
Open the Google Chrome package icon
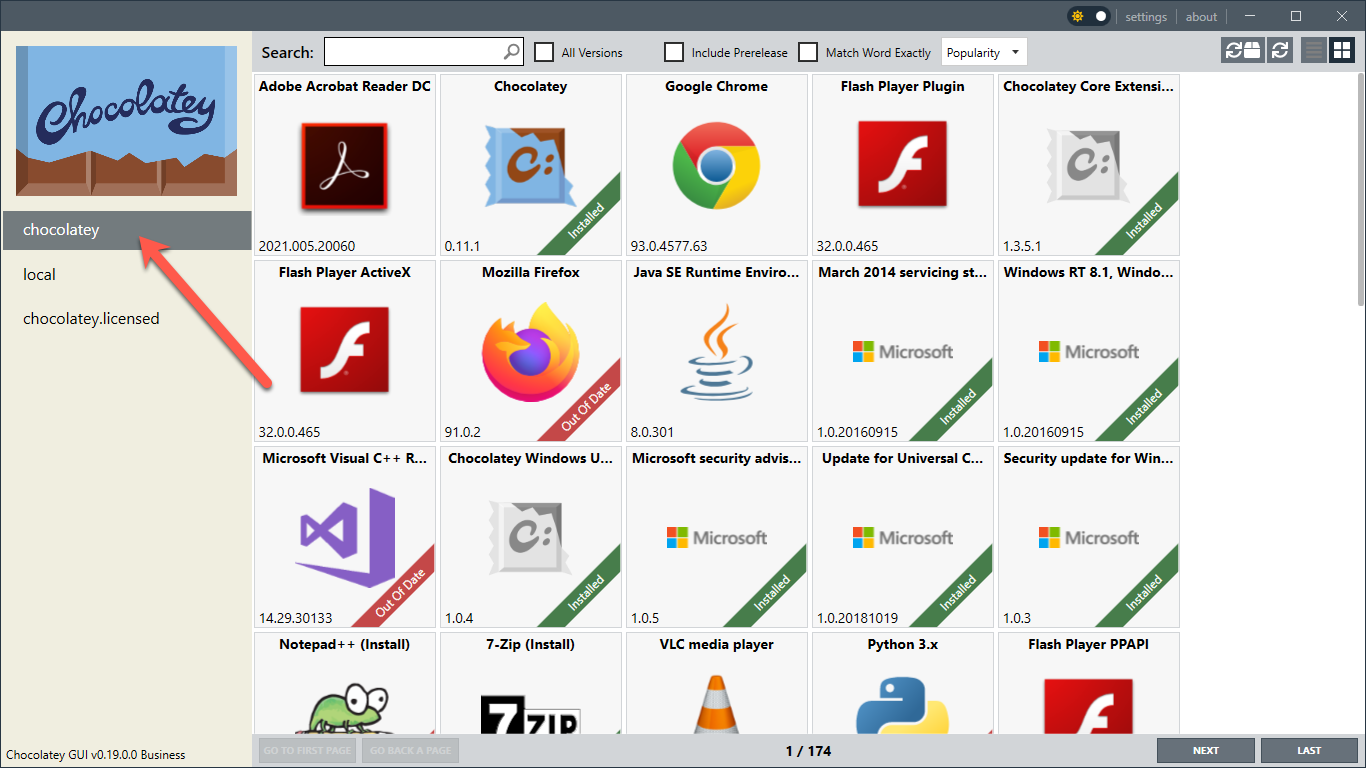716,166
